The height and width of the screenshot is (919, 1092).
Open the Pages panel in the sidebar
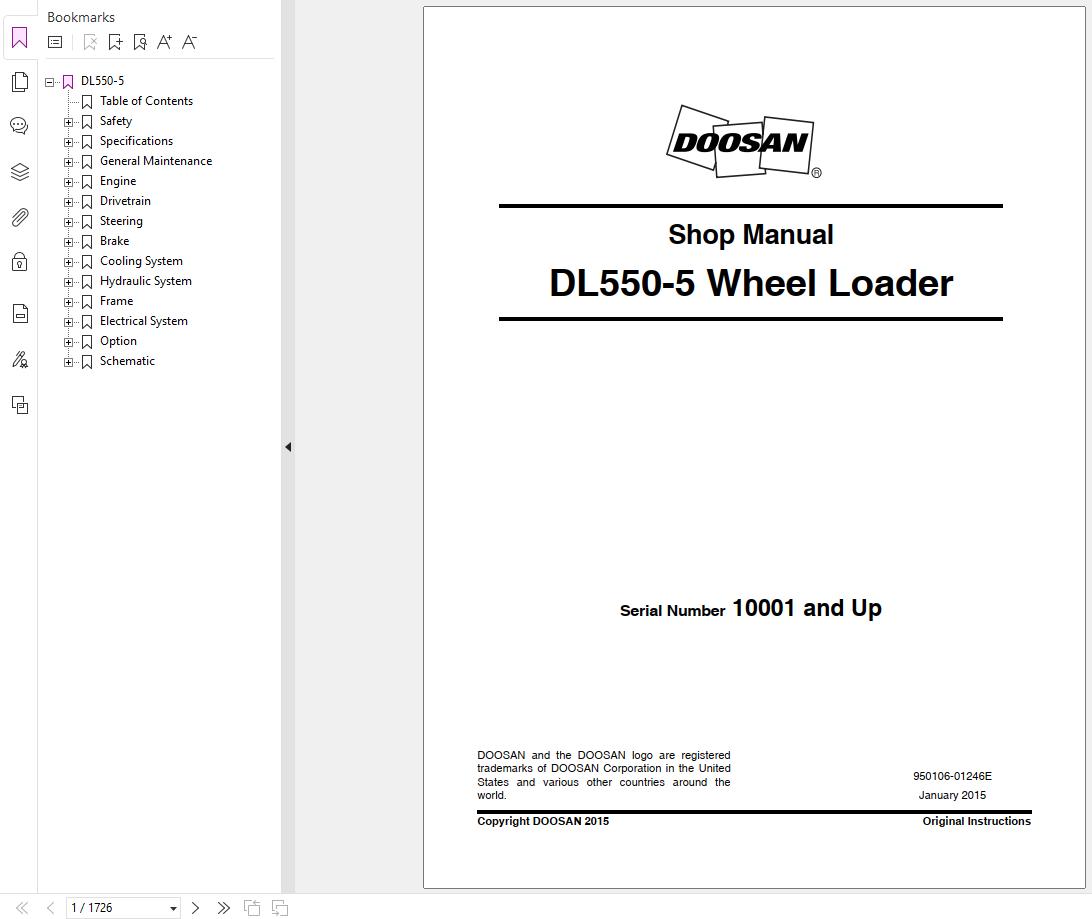click(19, 81)
